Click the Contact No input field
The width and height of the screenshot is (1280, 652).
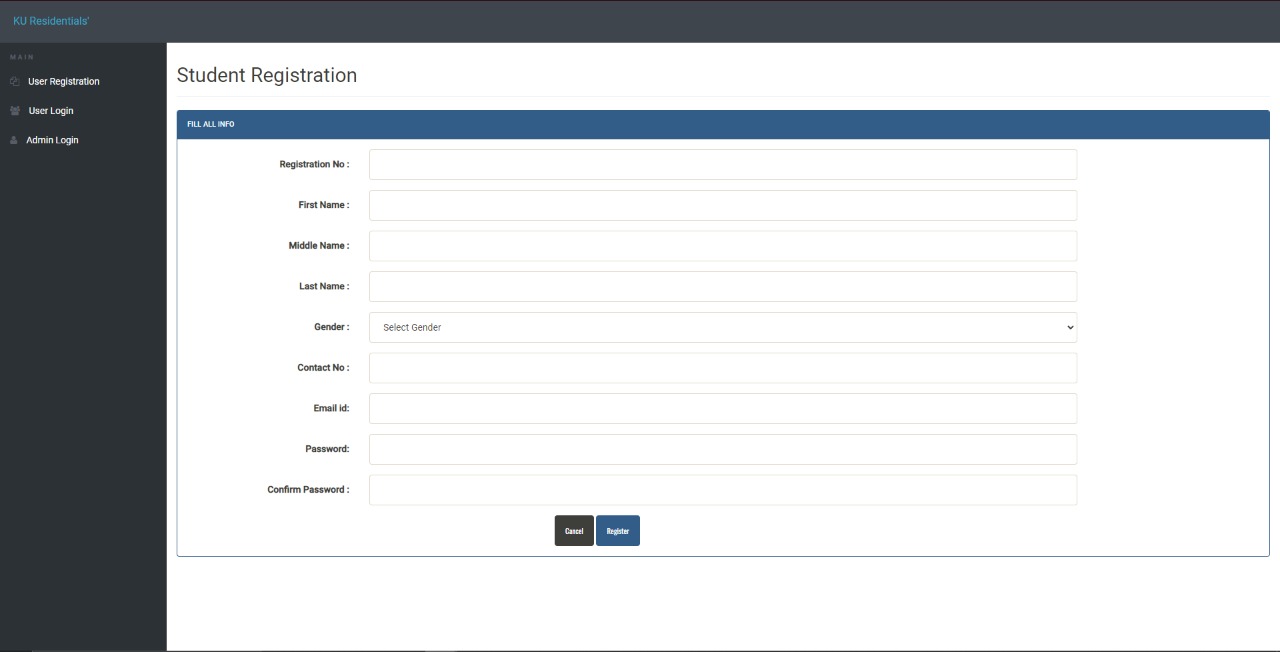coord(722,368)
